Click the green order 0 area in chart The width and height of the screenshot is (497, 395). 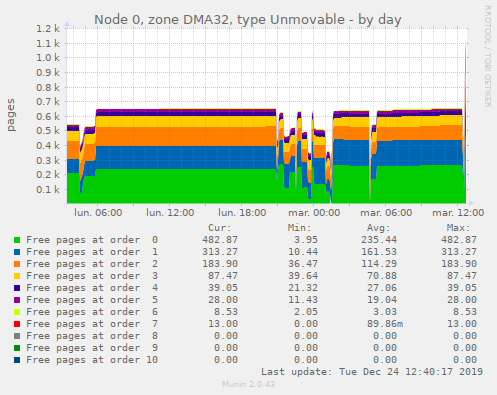[x=187, y=187]
